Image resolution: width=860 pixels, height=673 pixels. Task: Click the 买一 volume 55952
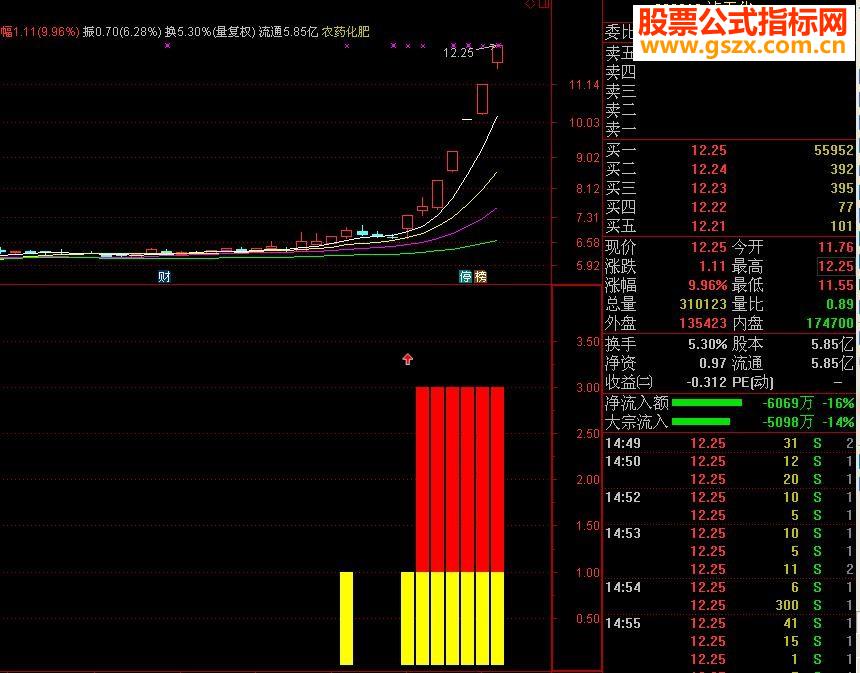[x=834, y=150]
